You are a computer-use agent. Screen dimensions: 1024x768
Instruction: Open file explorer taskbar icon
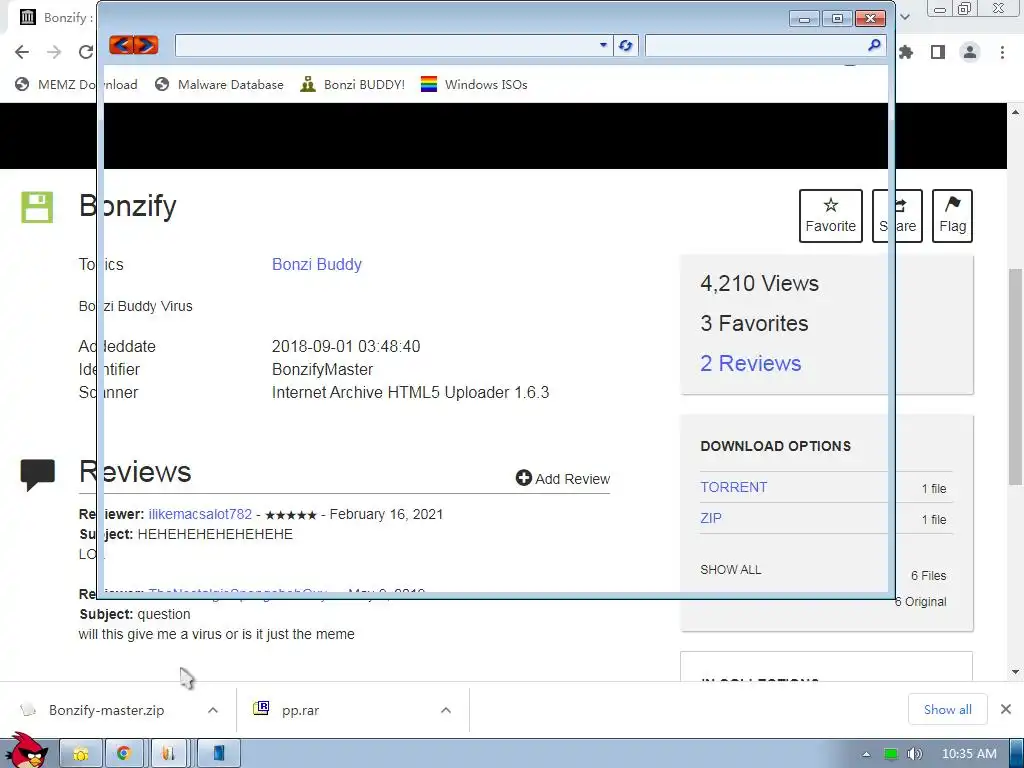(81, 754)
